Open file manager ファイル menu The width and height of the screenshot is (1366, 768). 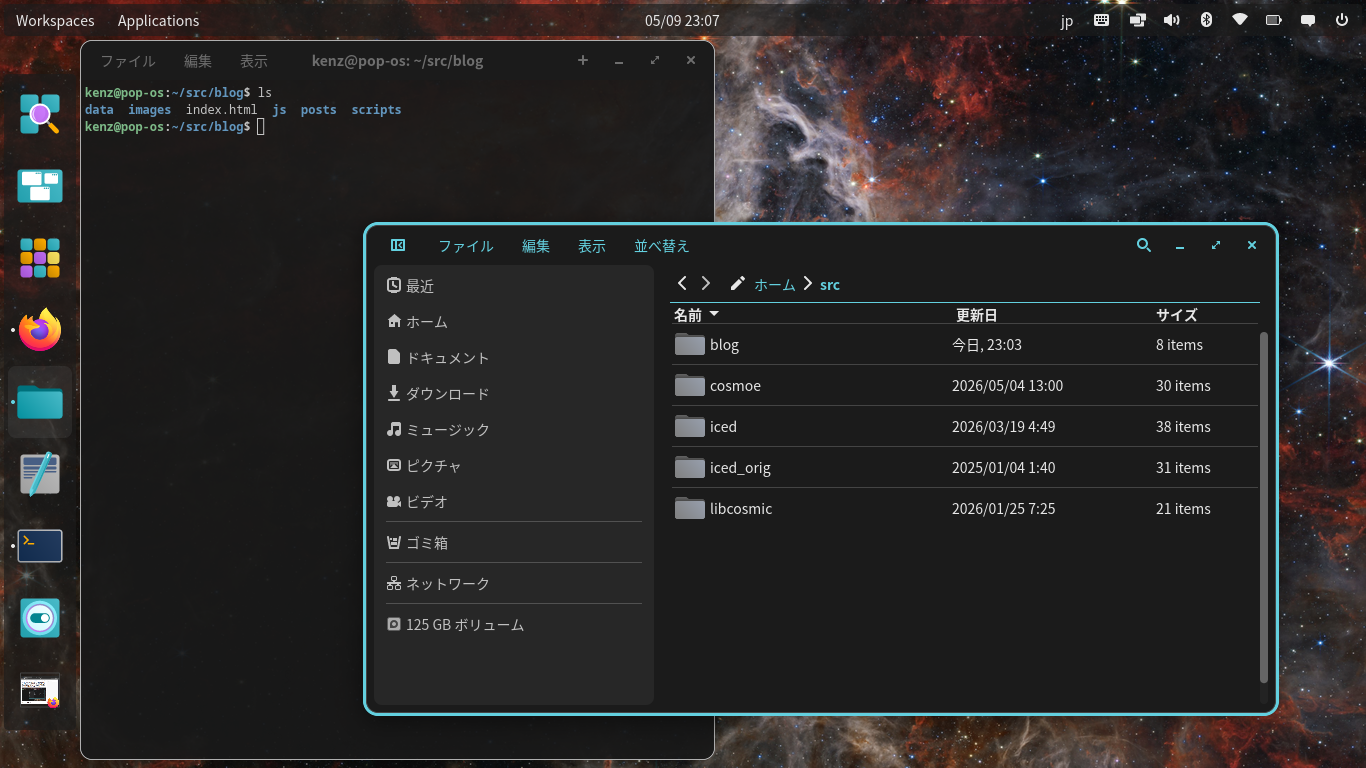coord(466,245)
